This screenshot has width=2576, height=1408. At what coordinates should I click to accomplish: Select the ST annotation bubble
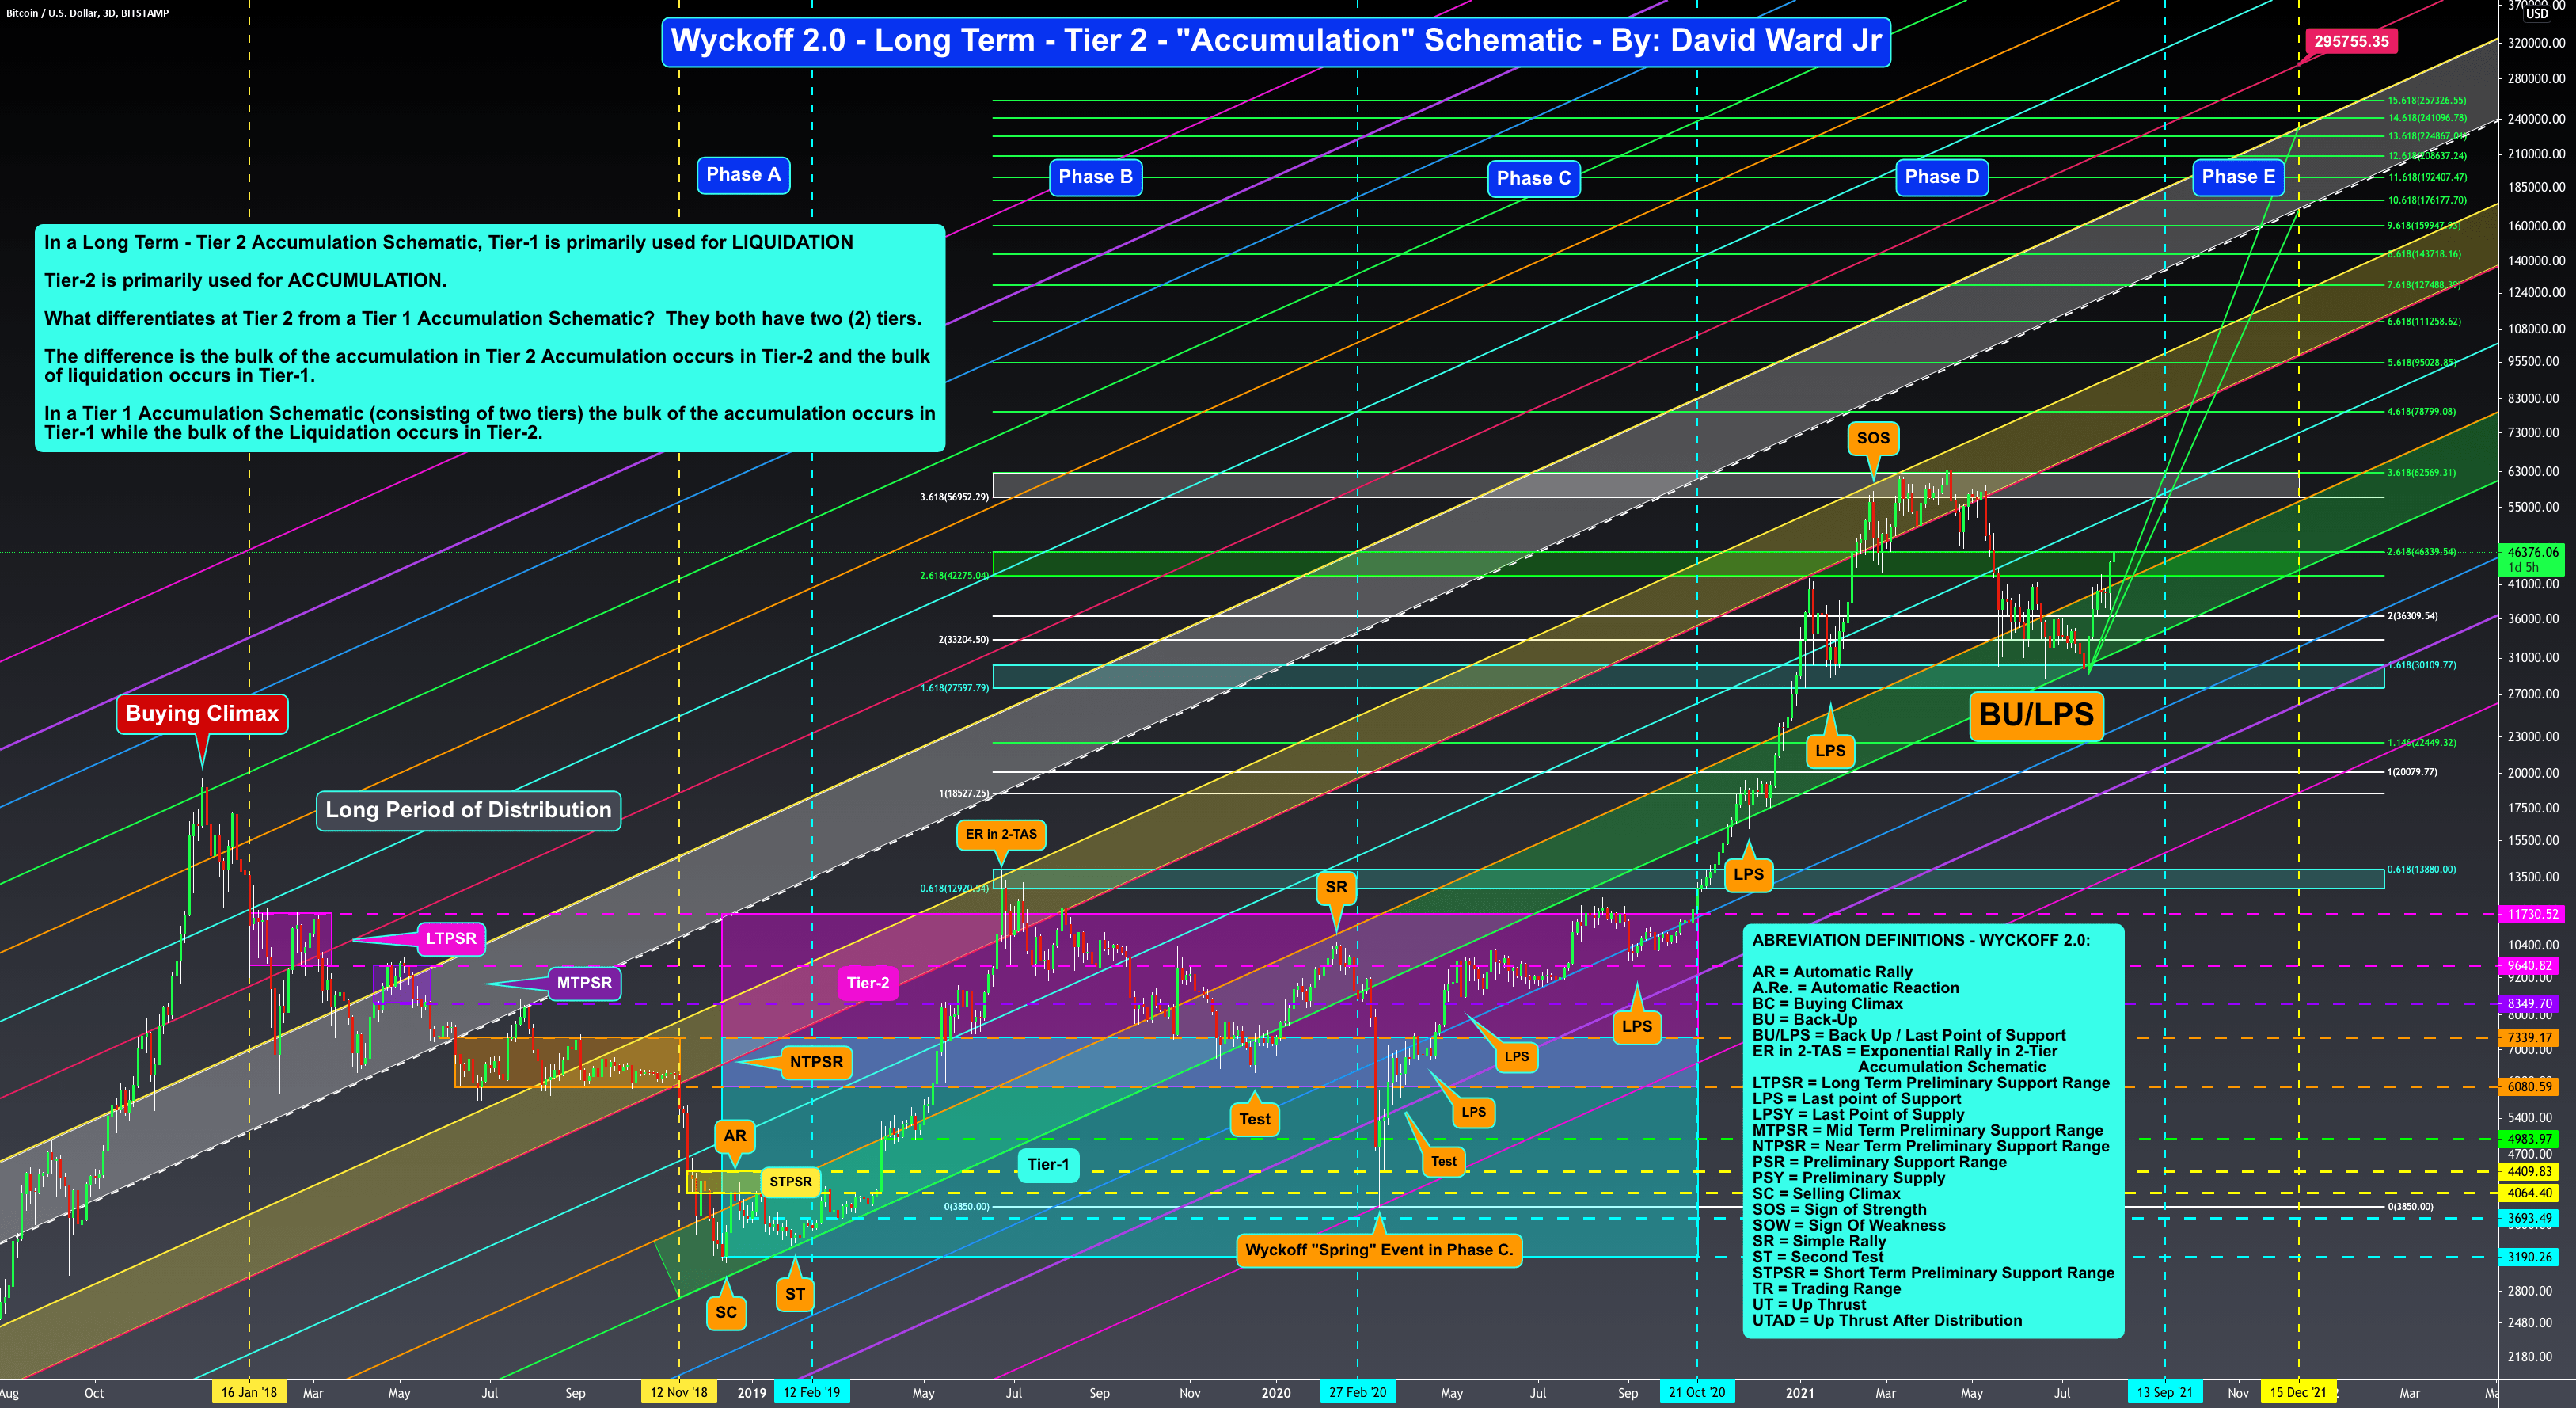(x=794, y=1294)
